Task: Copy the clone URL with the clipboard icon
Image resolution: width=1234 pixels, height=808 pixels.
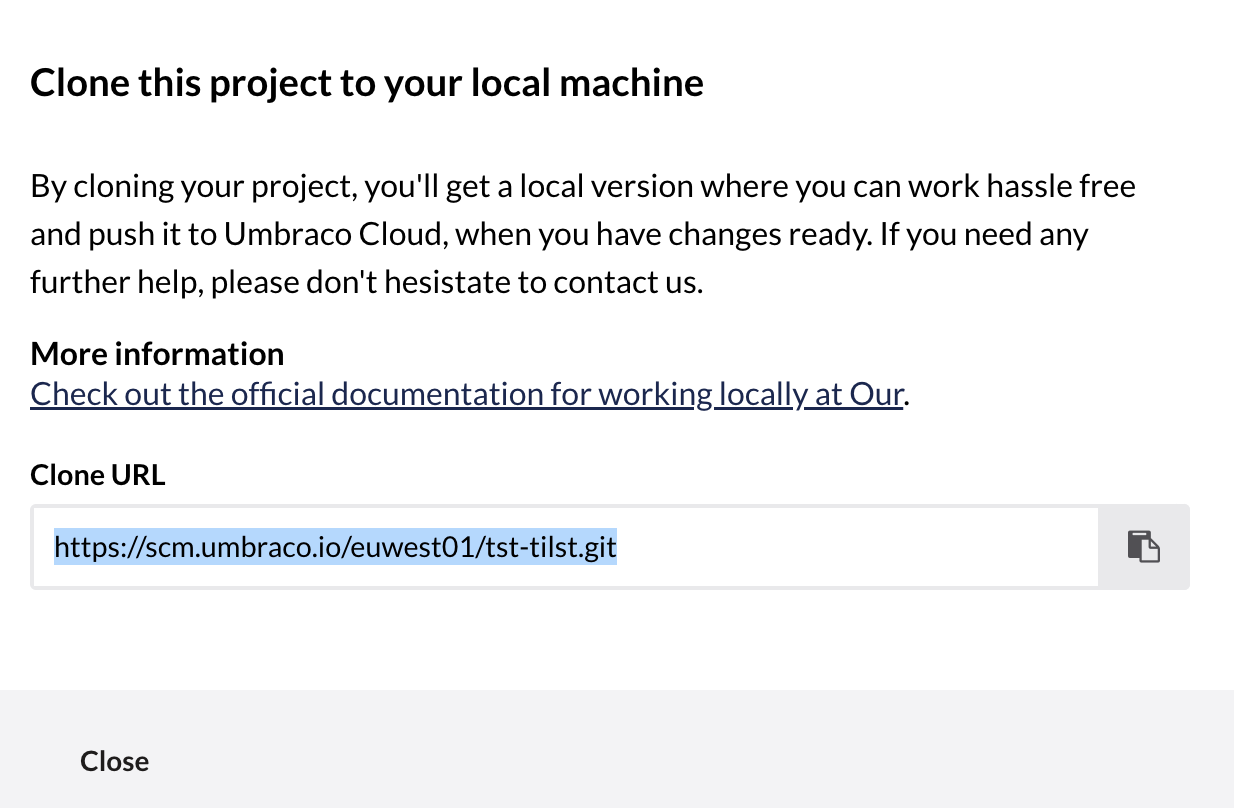Action: click(1144, 547)
